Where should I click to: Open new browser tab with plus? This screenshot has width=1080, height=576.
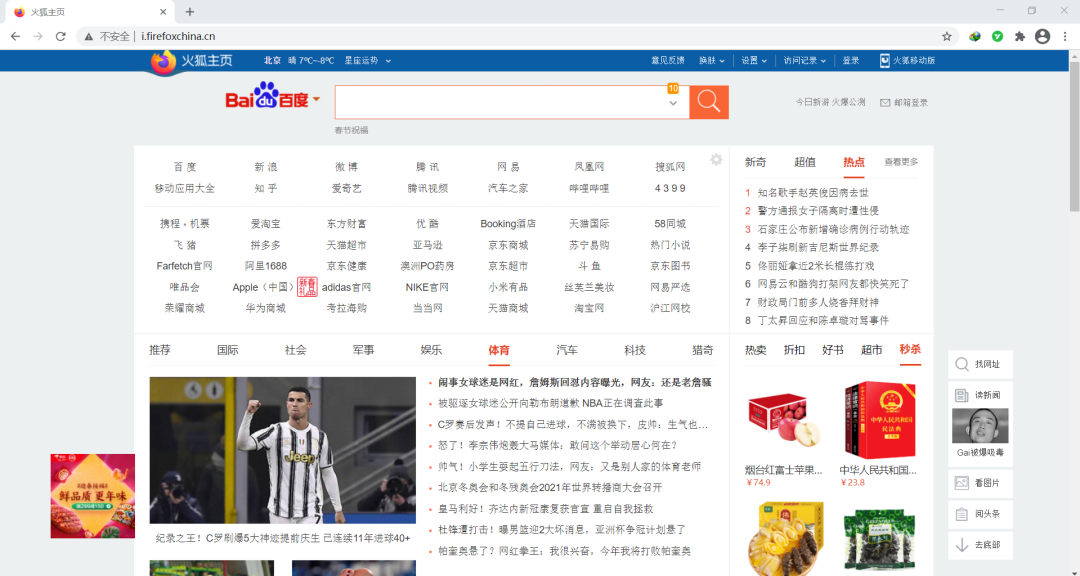click(x=190, y=12)
